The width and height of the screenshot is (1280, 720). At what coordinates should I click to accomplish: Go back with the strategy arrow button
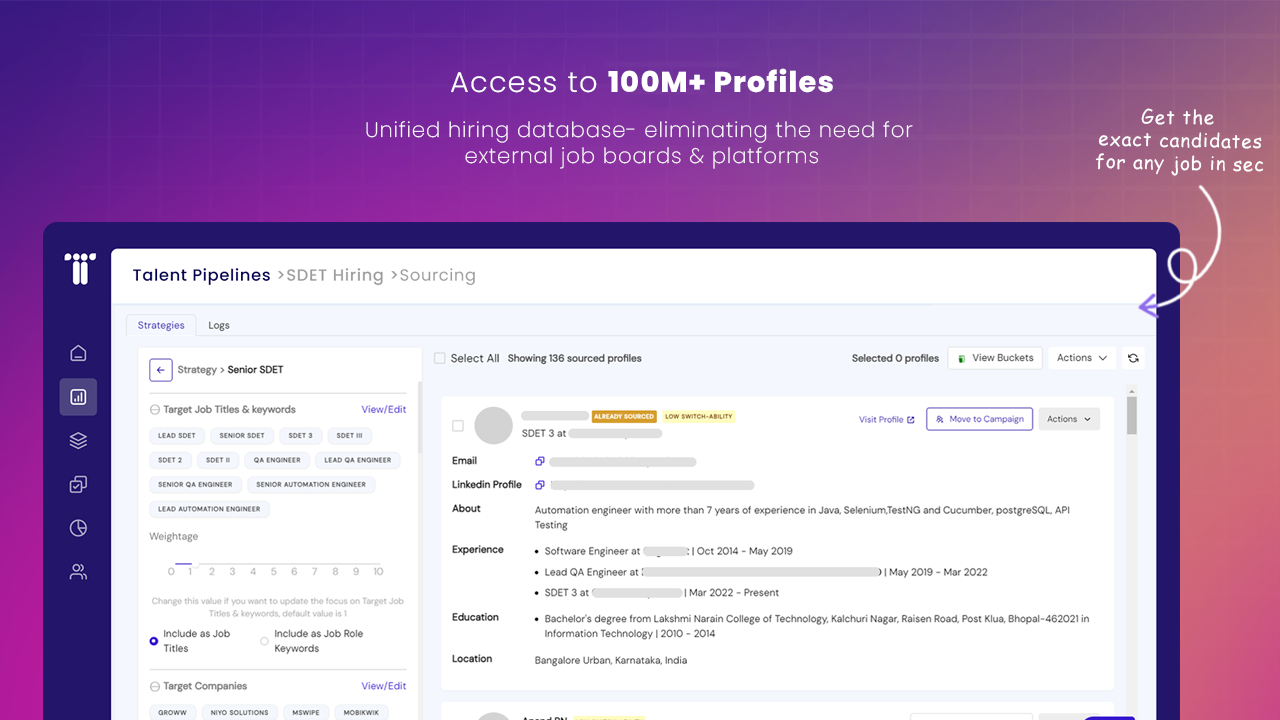pyautogui.click(x=160, y=370)
